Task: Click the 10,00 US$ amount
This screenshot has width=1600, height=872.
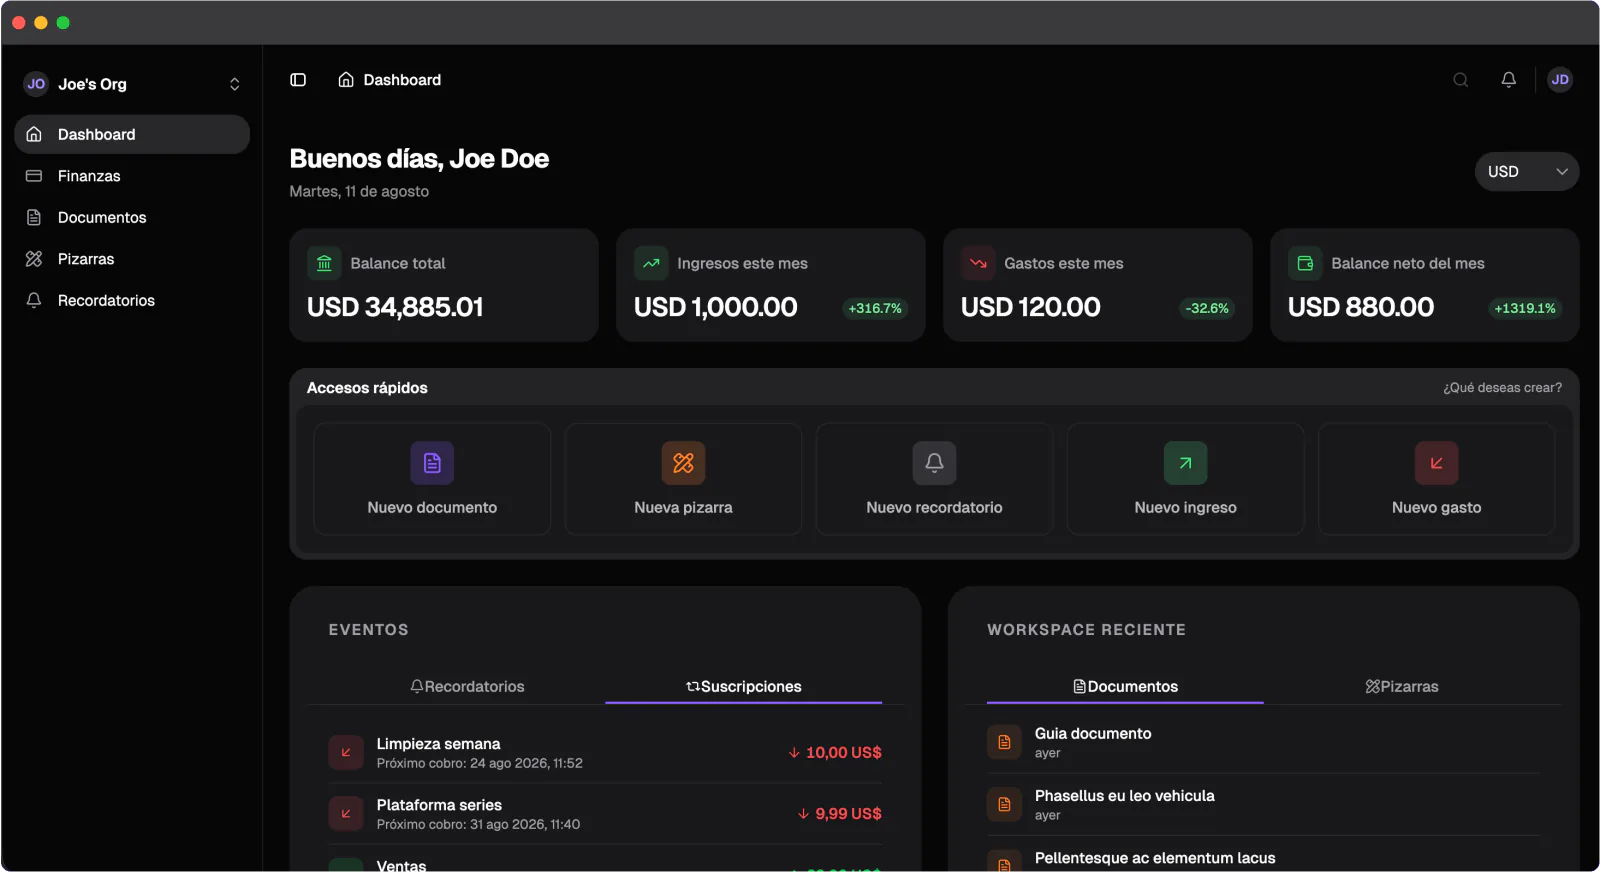Action: [835, 752]
